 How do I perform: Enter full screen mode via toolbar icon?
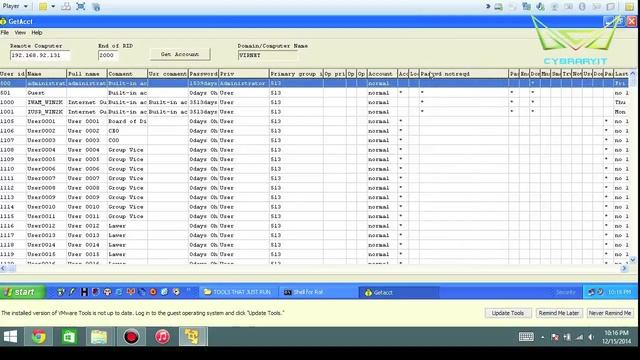pos(81,7)
